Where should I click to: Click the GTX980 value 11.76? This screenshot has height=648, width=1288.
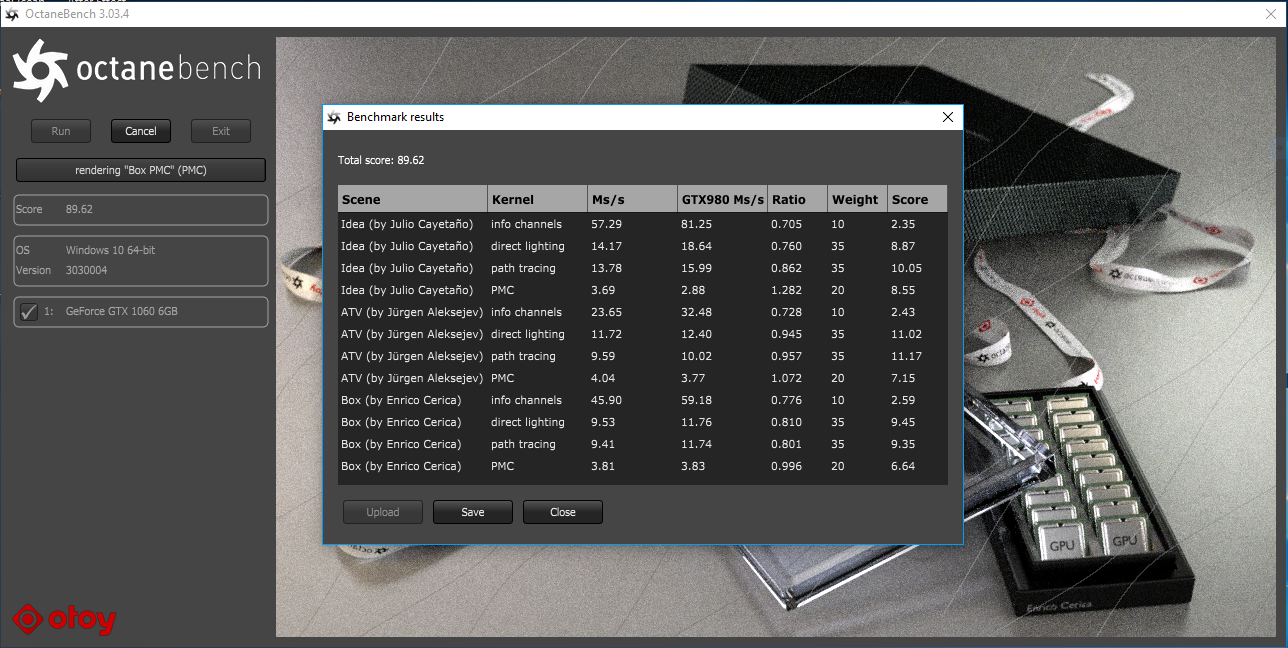pyautogui.click(x=696, y=422)
